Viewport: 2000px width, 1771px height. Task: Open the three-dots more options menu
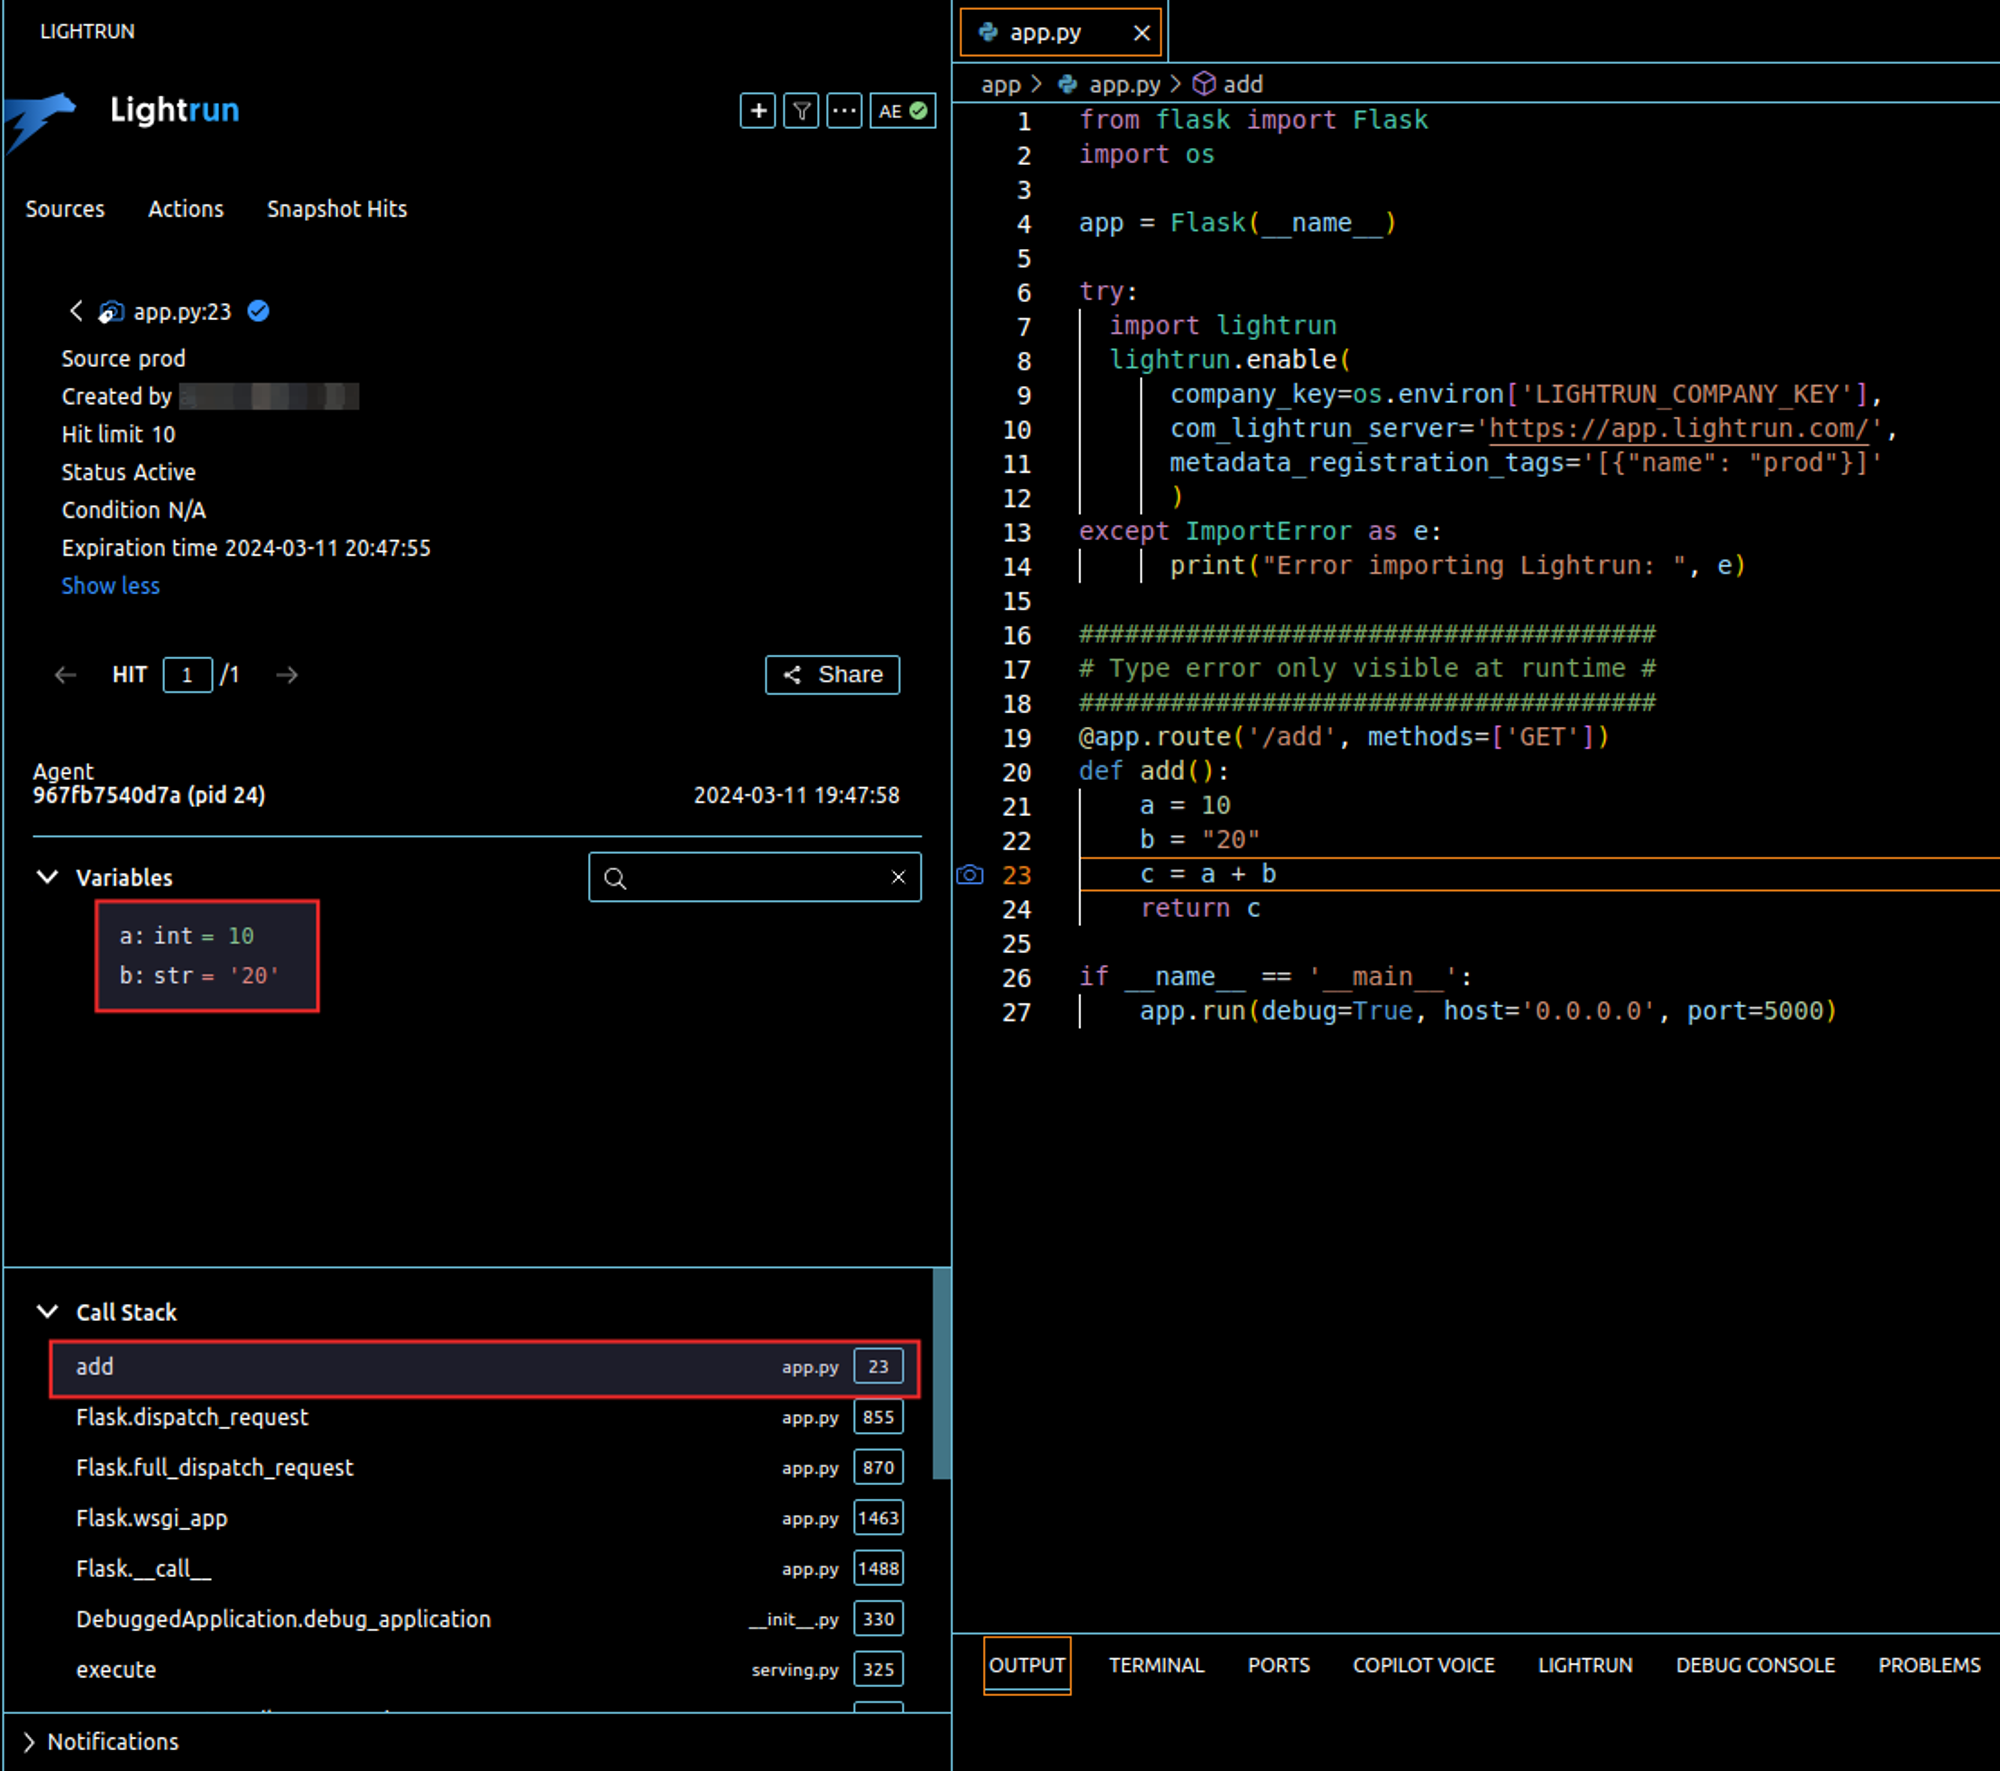coord(844,111)
